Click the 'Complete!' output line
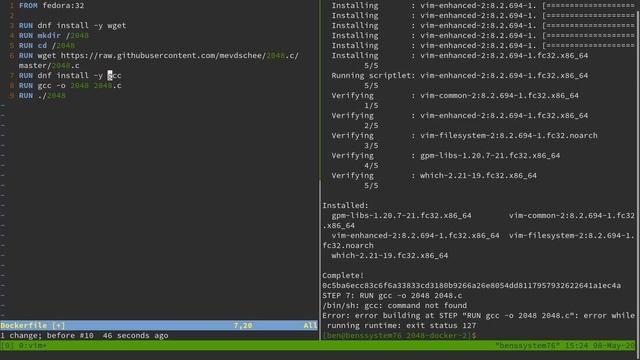 (x=343, y=276)
